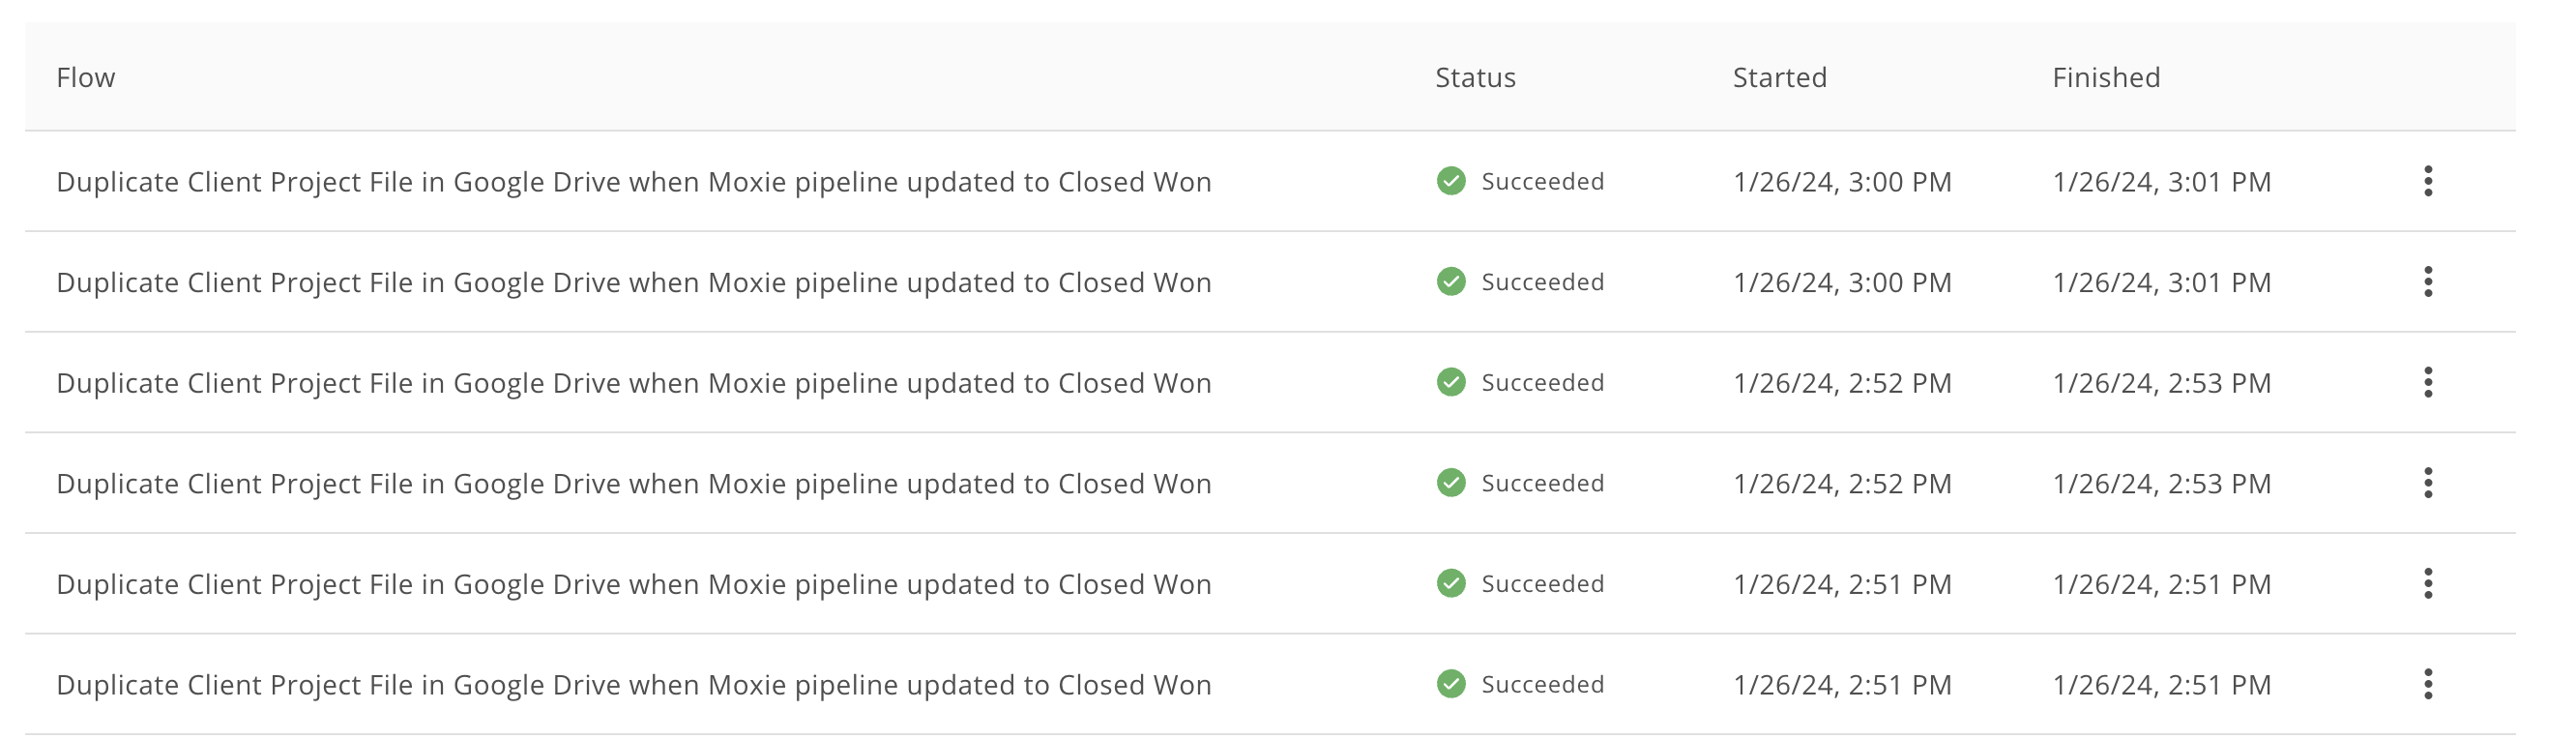
Task: Click green Succeeded checkmark in fifth row
Action: coord(1451,583)
